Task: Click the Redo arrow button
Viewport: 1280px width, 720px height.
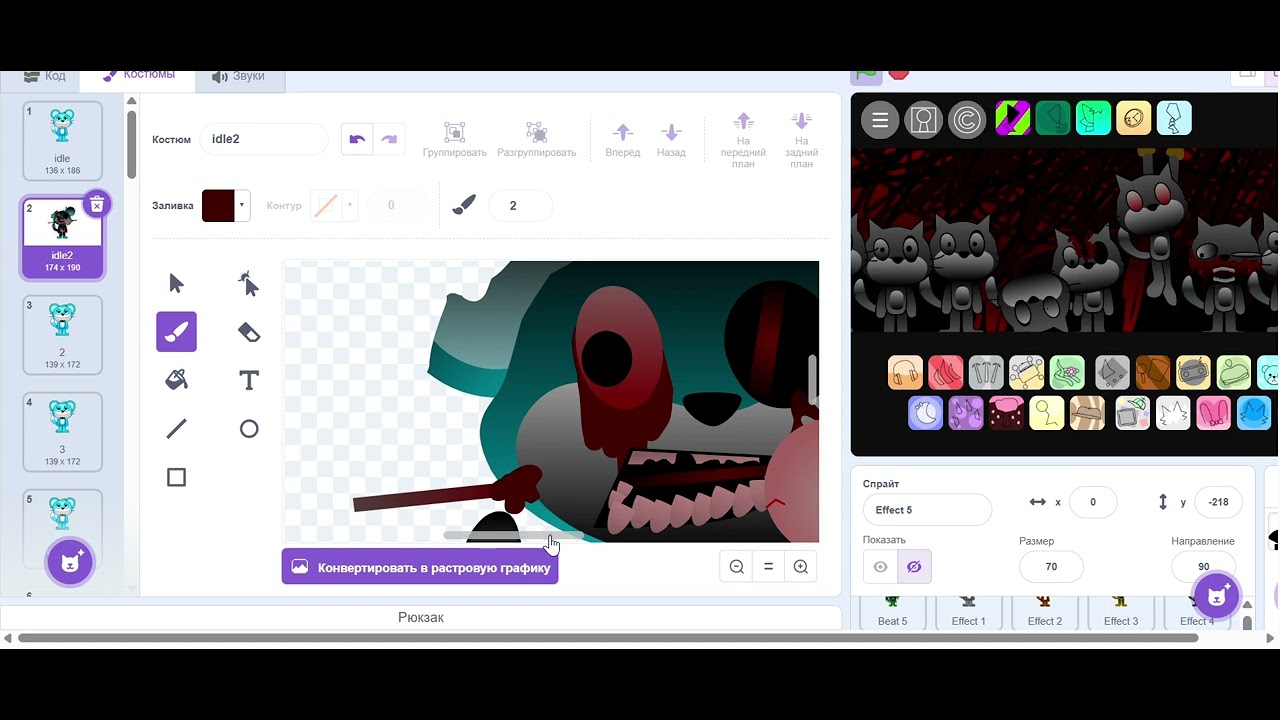Action: [389, 139]
